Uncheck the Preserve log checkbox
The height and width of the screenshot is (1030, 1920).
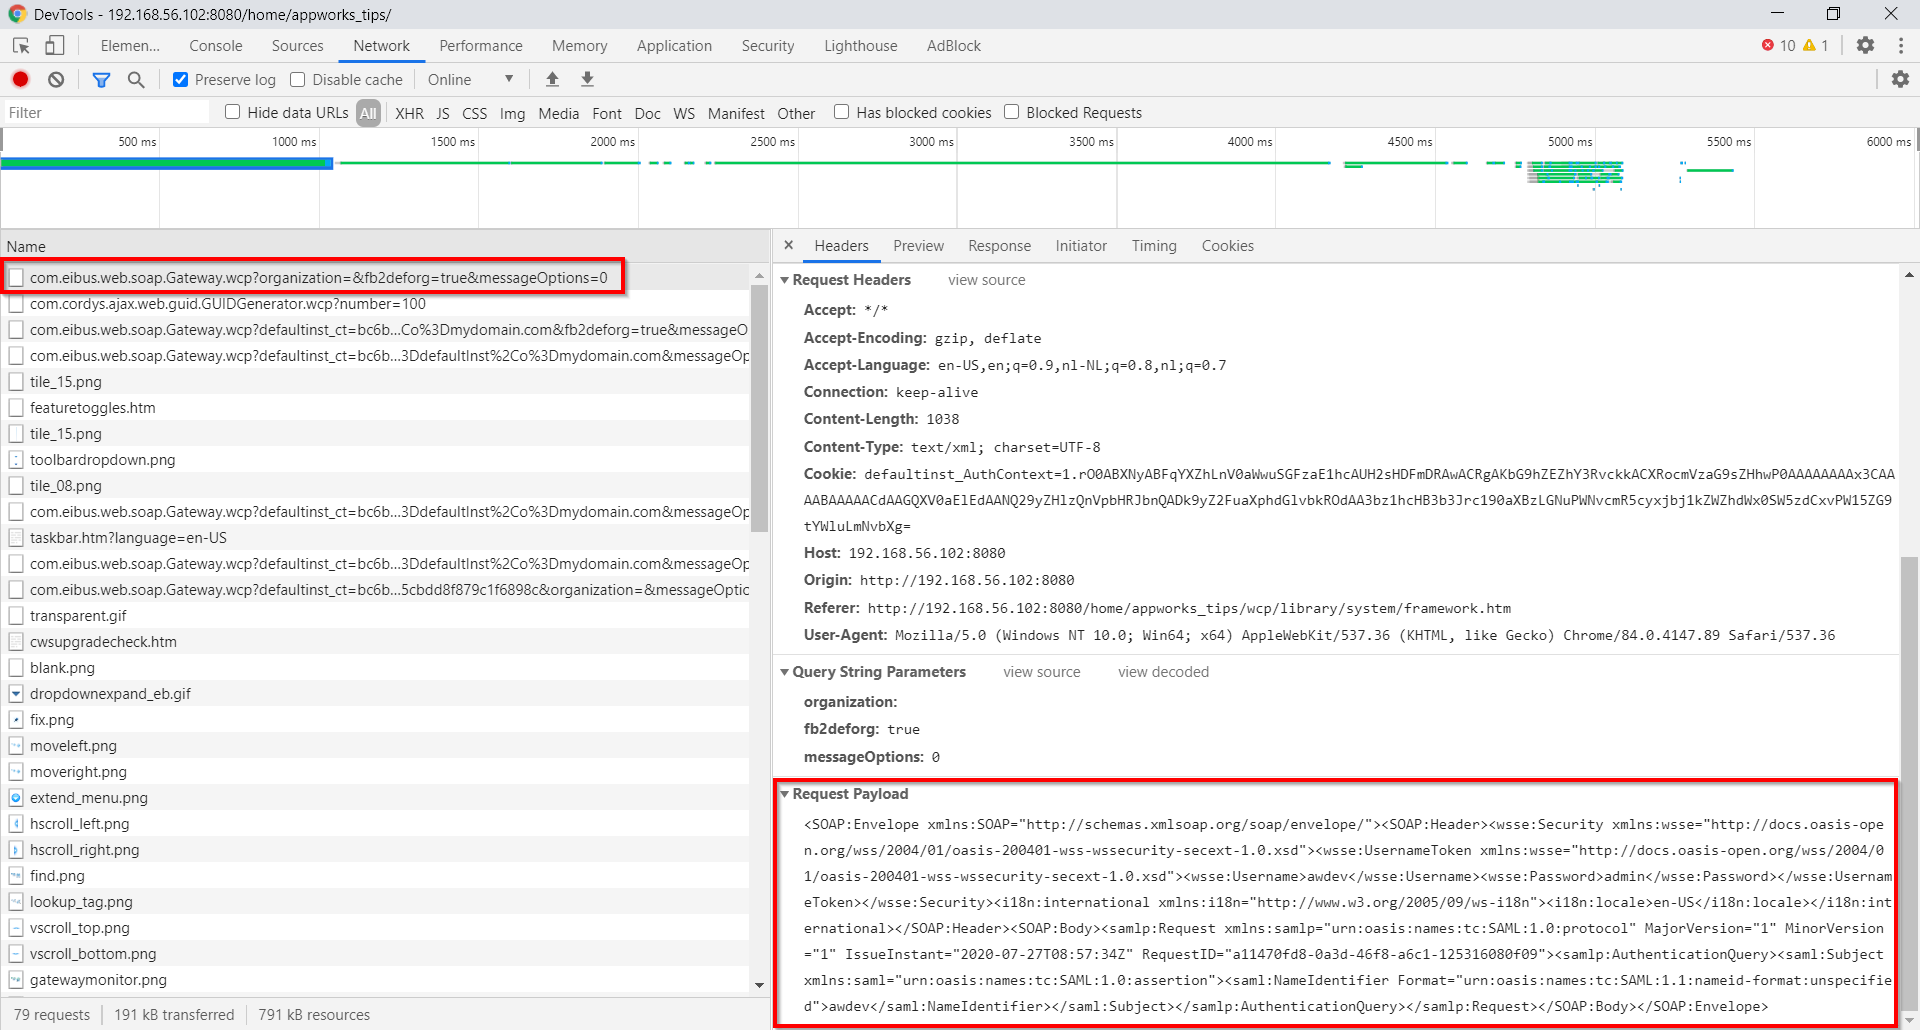click(x=181, y=79)
